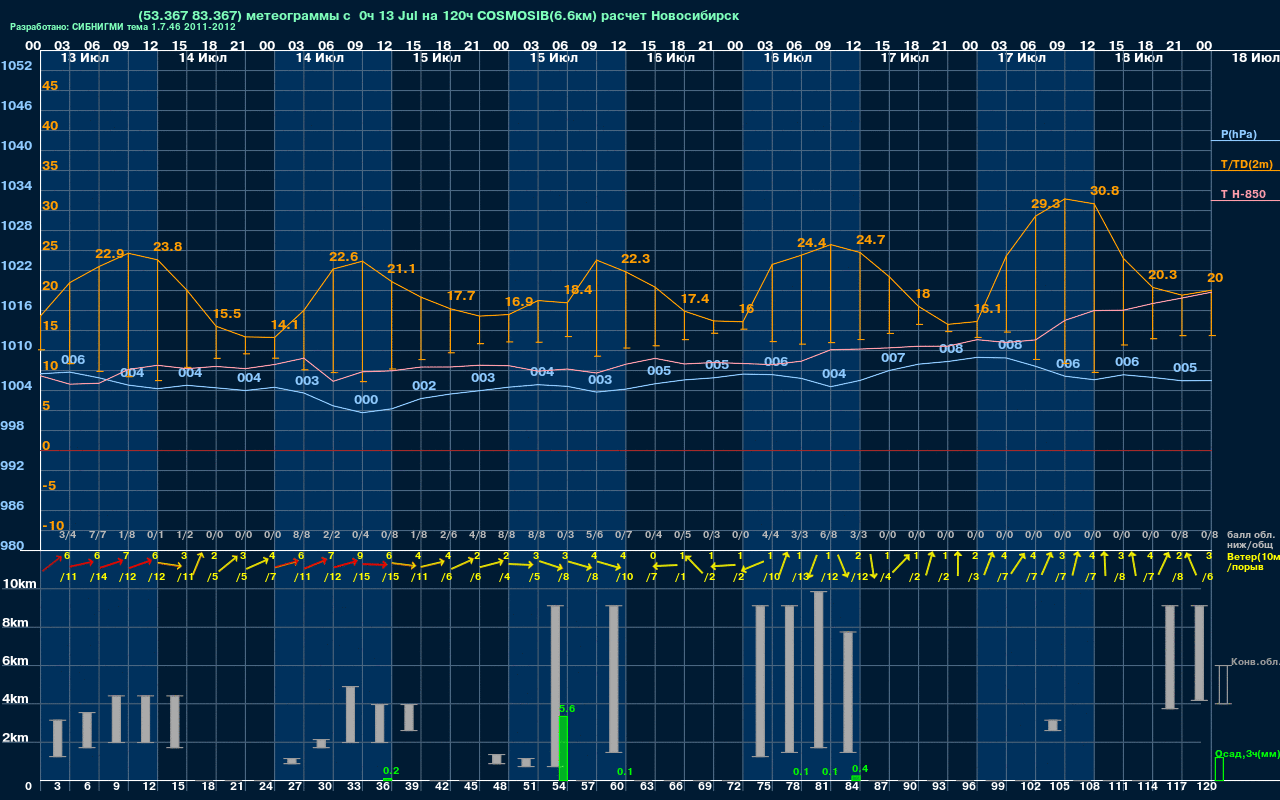Click the 0.2 precipitation amount label
Screen dimensions: 1280x800
tap(391, 770)
